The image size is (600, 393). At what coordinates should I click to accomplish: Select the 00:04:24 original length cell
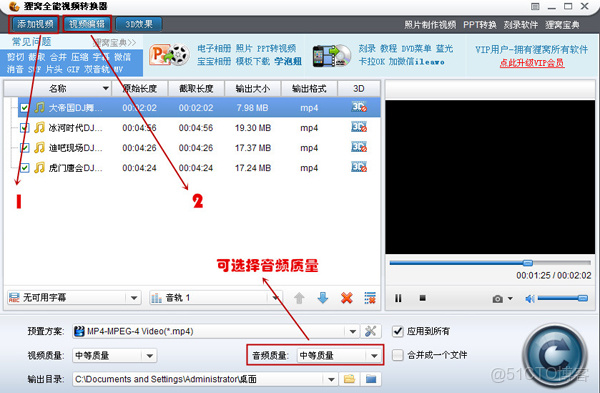[139, 168]
